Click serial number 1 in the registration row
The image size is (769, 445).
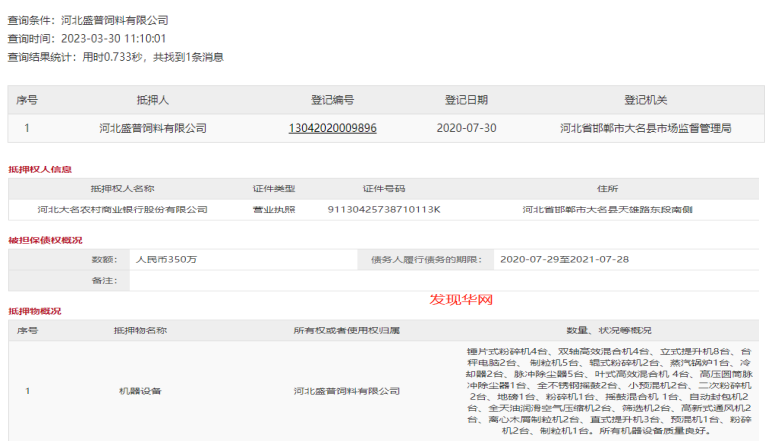[x=27, y=128]
